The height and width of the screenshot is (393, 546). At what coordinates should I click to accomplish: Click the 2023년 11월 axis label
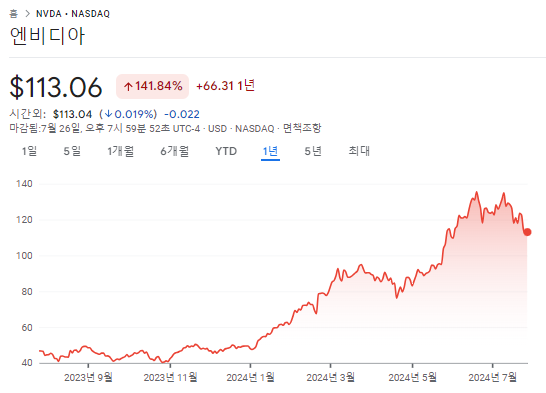click(x=170, y=377)
